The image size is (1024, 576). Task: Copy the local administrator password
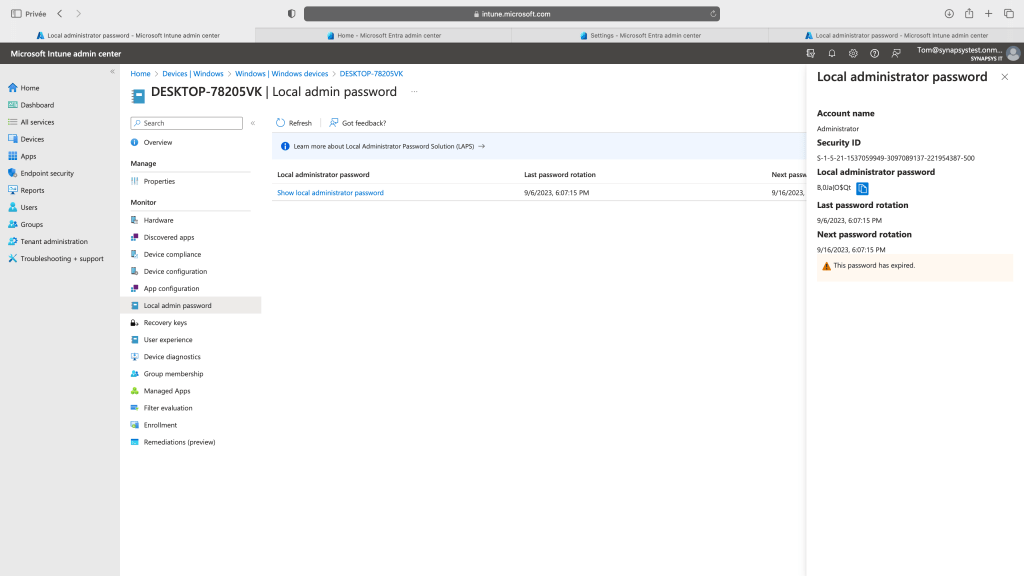pyautogui.click(x=863, y=188)
